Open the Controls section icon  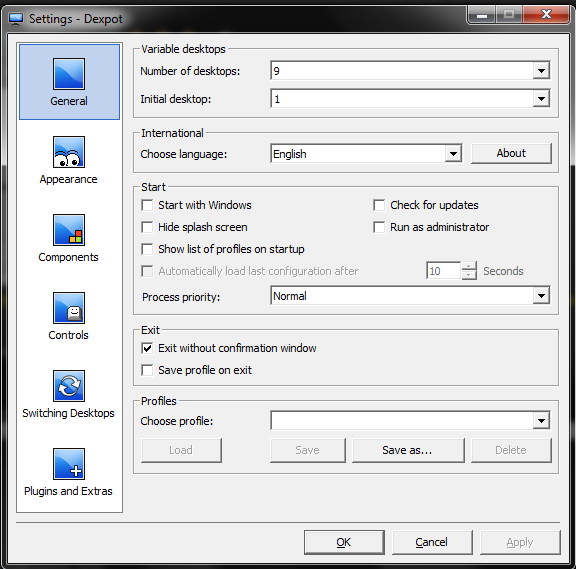coord(69,308)
